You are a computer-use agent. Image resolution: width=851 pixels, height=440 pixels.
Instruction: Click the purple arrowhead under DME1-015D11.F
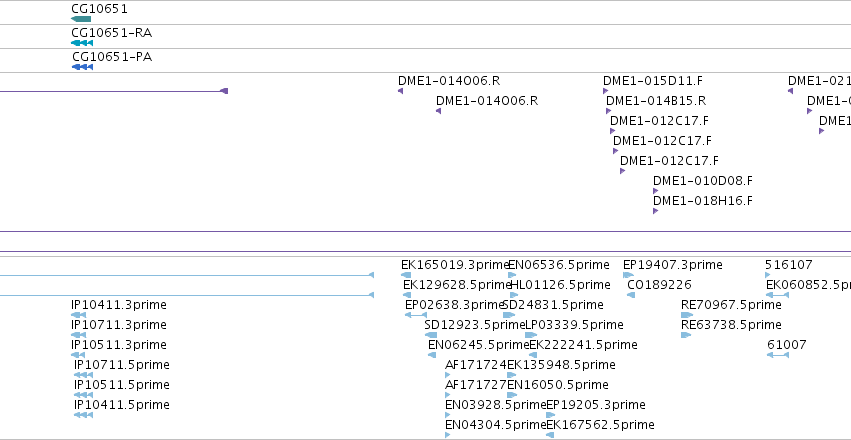(x=605, y=91)
